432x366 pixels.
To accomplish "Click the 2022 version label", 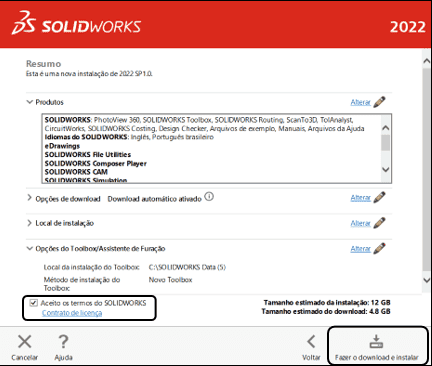I will (x=408, y=27).
